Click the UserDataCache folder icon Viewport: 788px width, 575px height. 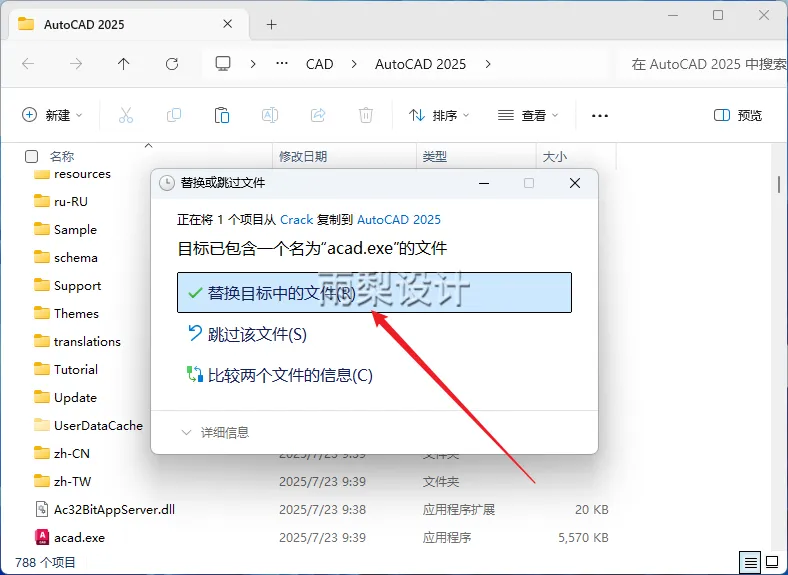click(42, 425)
